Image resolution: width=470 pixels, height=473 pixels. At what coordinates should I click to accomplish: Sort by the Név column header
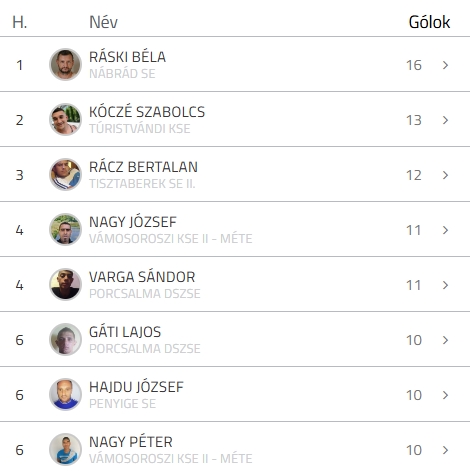click(103, 22)
